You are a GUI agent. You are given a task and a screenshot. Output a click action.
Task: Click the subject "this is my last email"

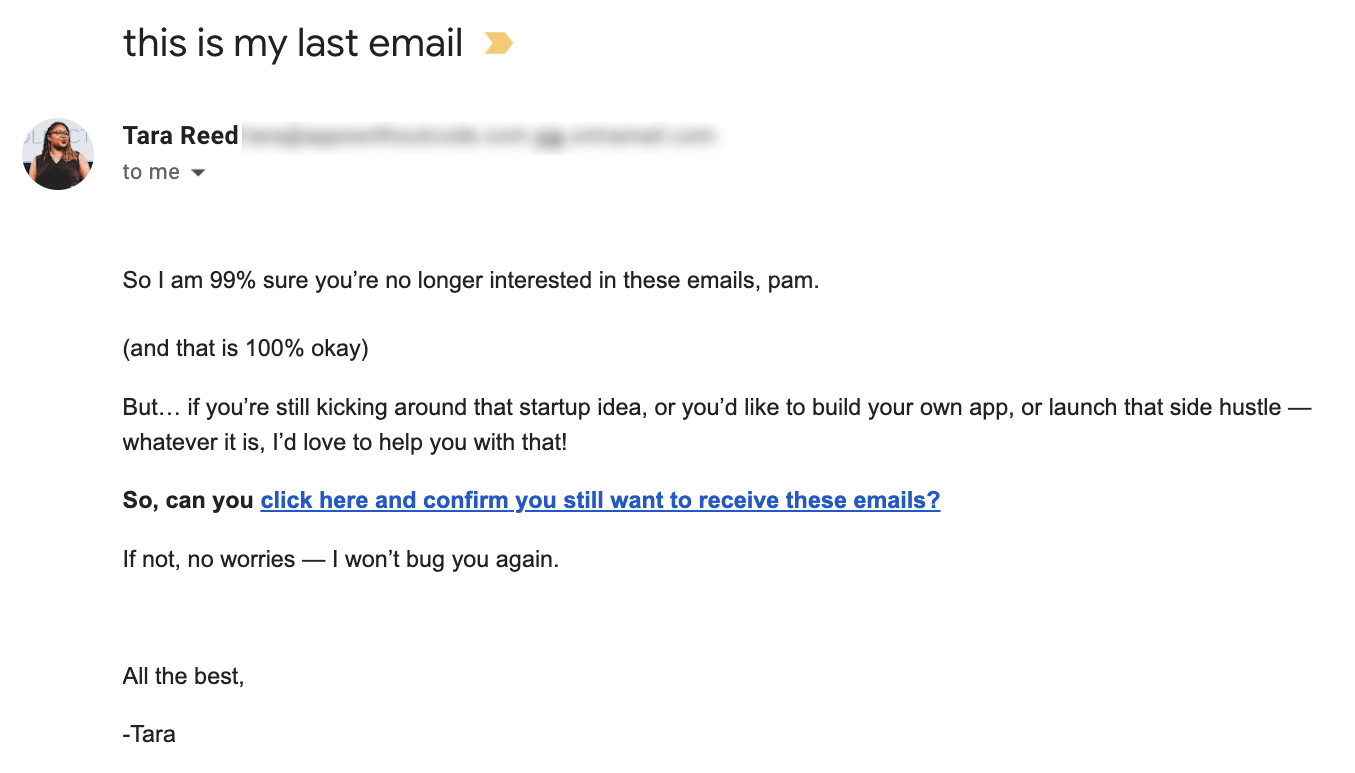click(x=292, y=42)
